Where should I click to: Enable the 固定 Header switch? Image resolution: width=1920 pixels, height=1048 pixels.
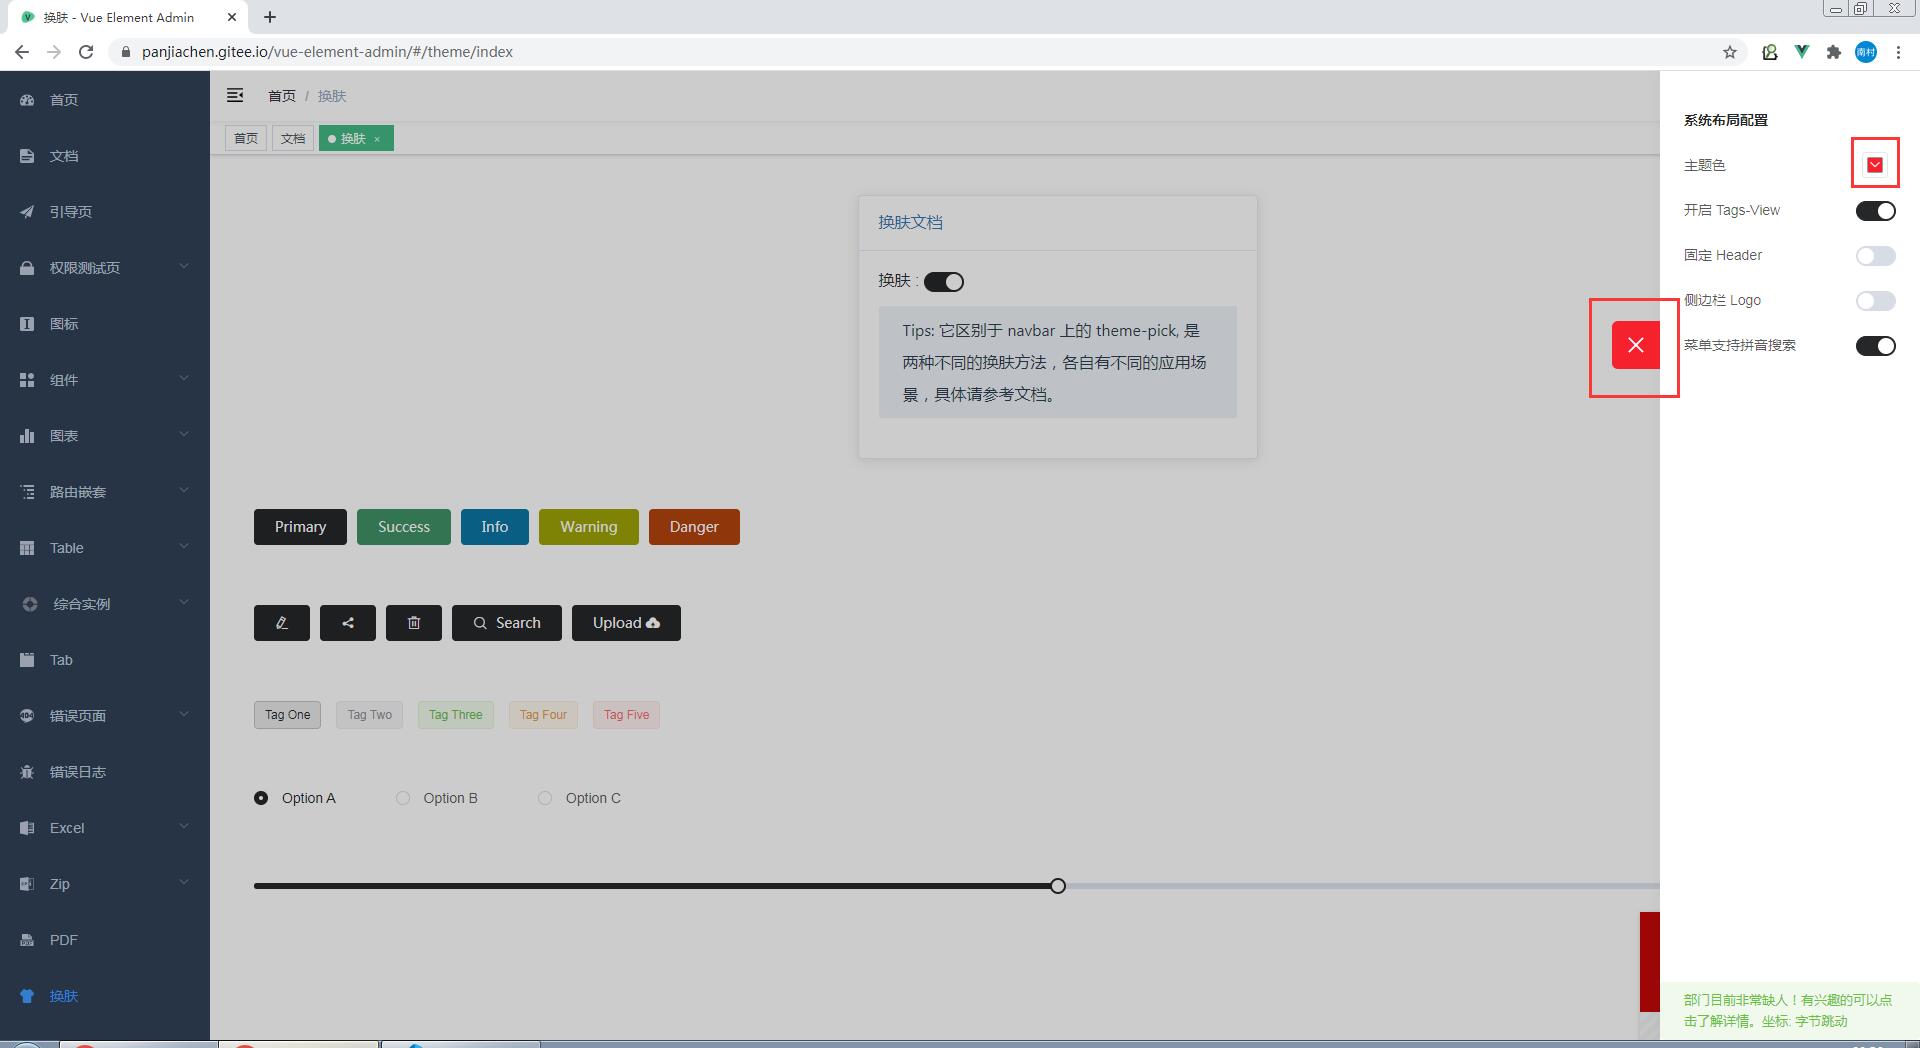[1876, 256]
